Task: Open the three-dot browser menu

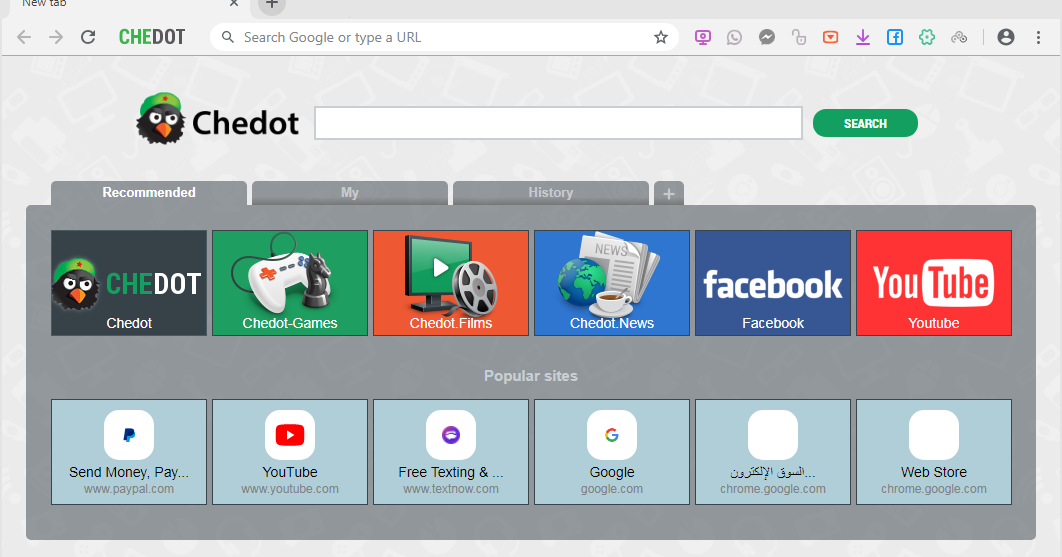Action: click(1038, 37)
